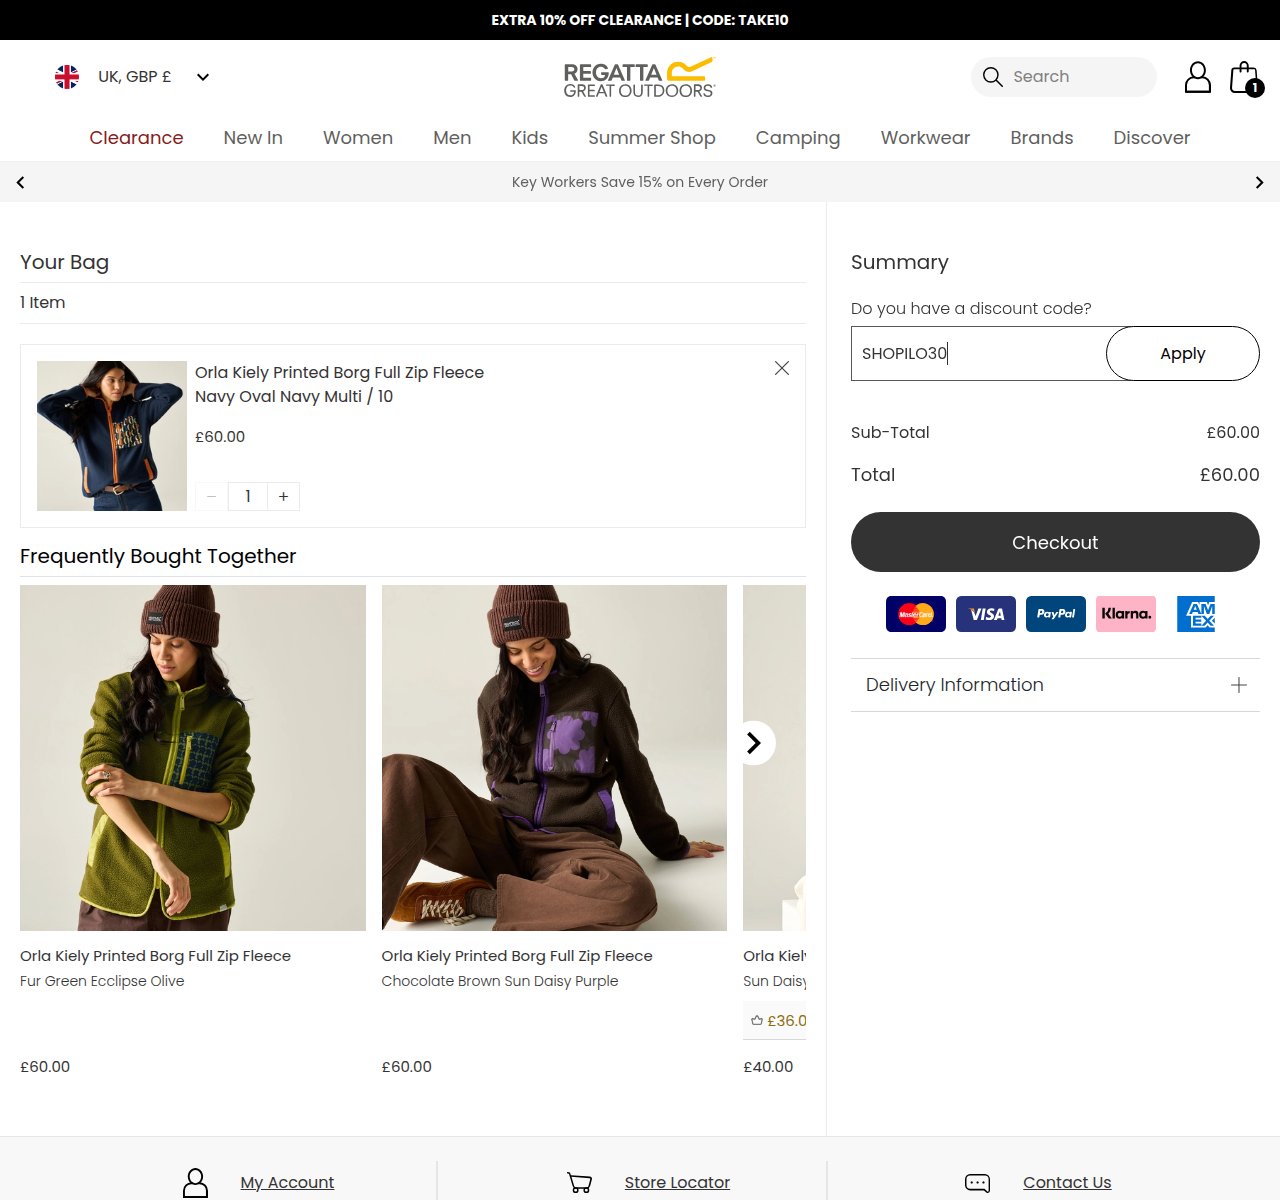Viewport: 1280px width, 1200px height.
Task: Open the Summer Shop menu
Action: [x=652, y=138]
